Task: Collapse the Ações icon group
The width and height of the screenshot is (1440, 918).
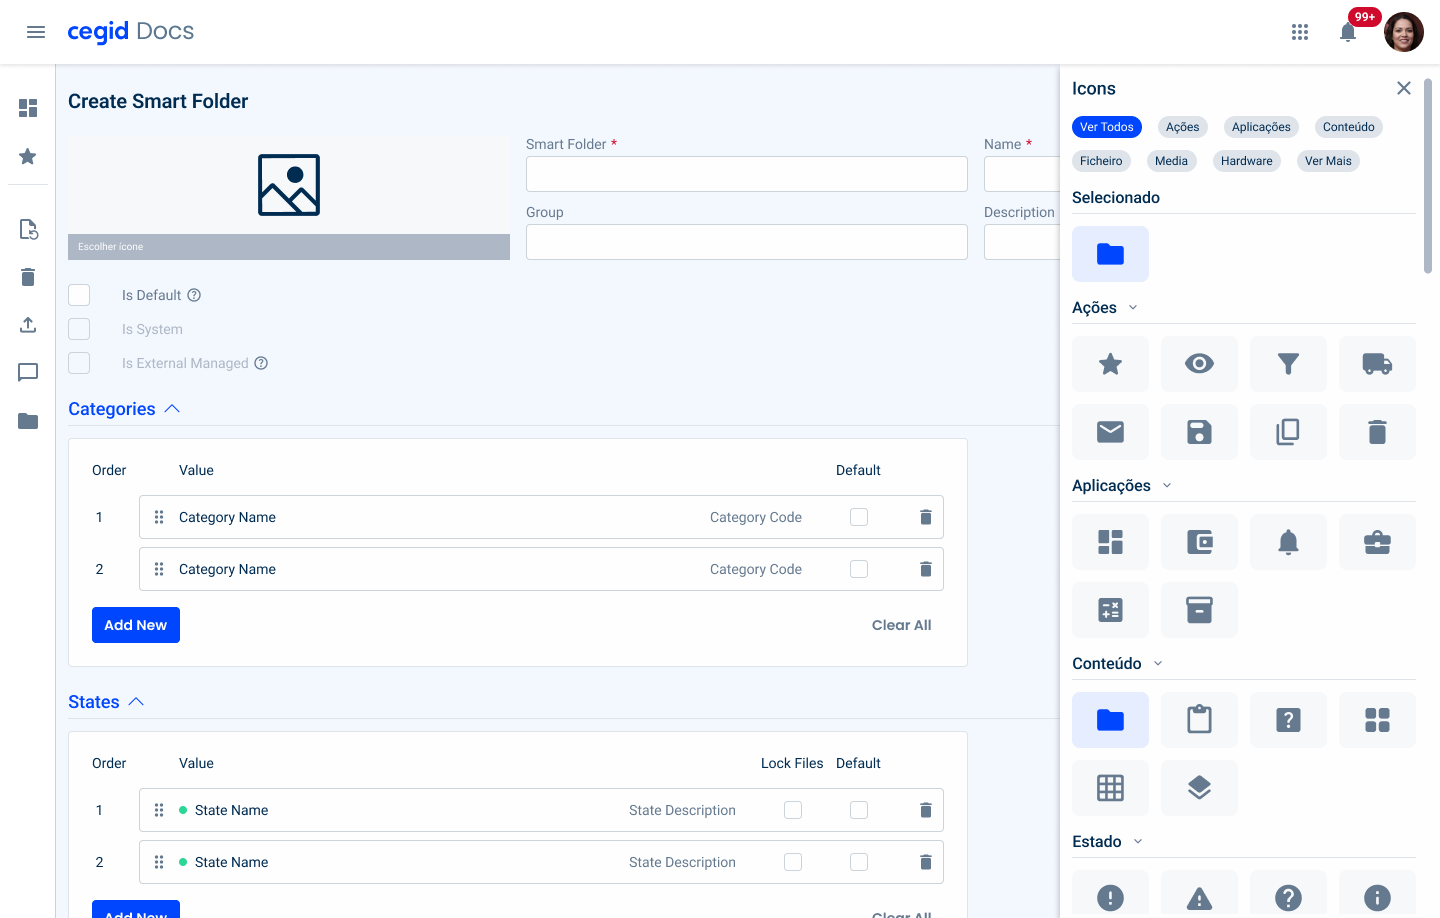Action: coord(1133,308)
